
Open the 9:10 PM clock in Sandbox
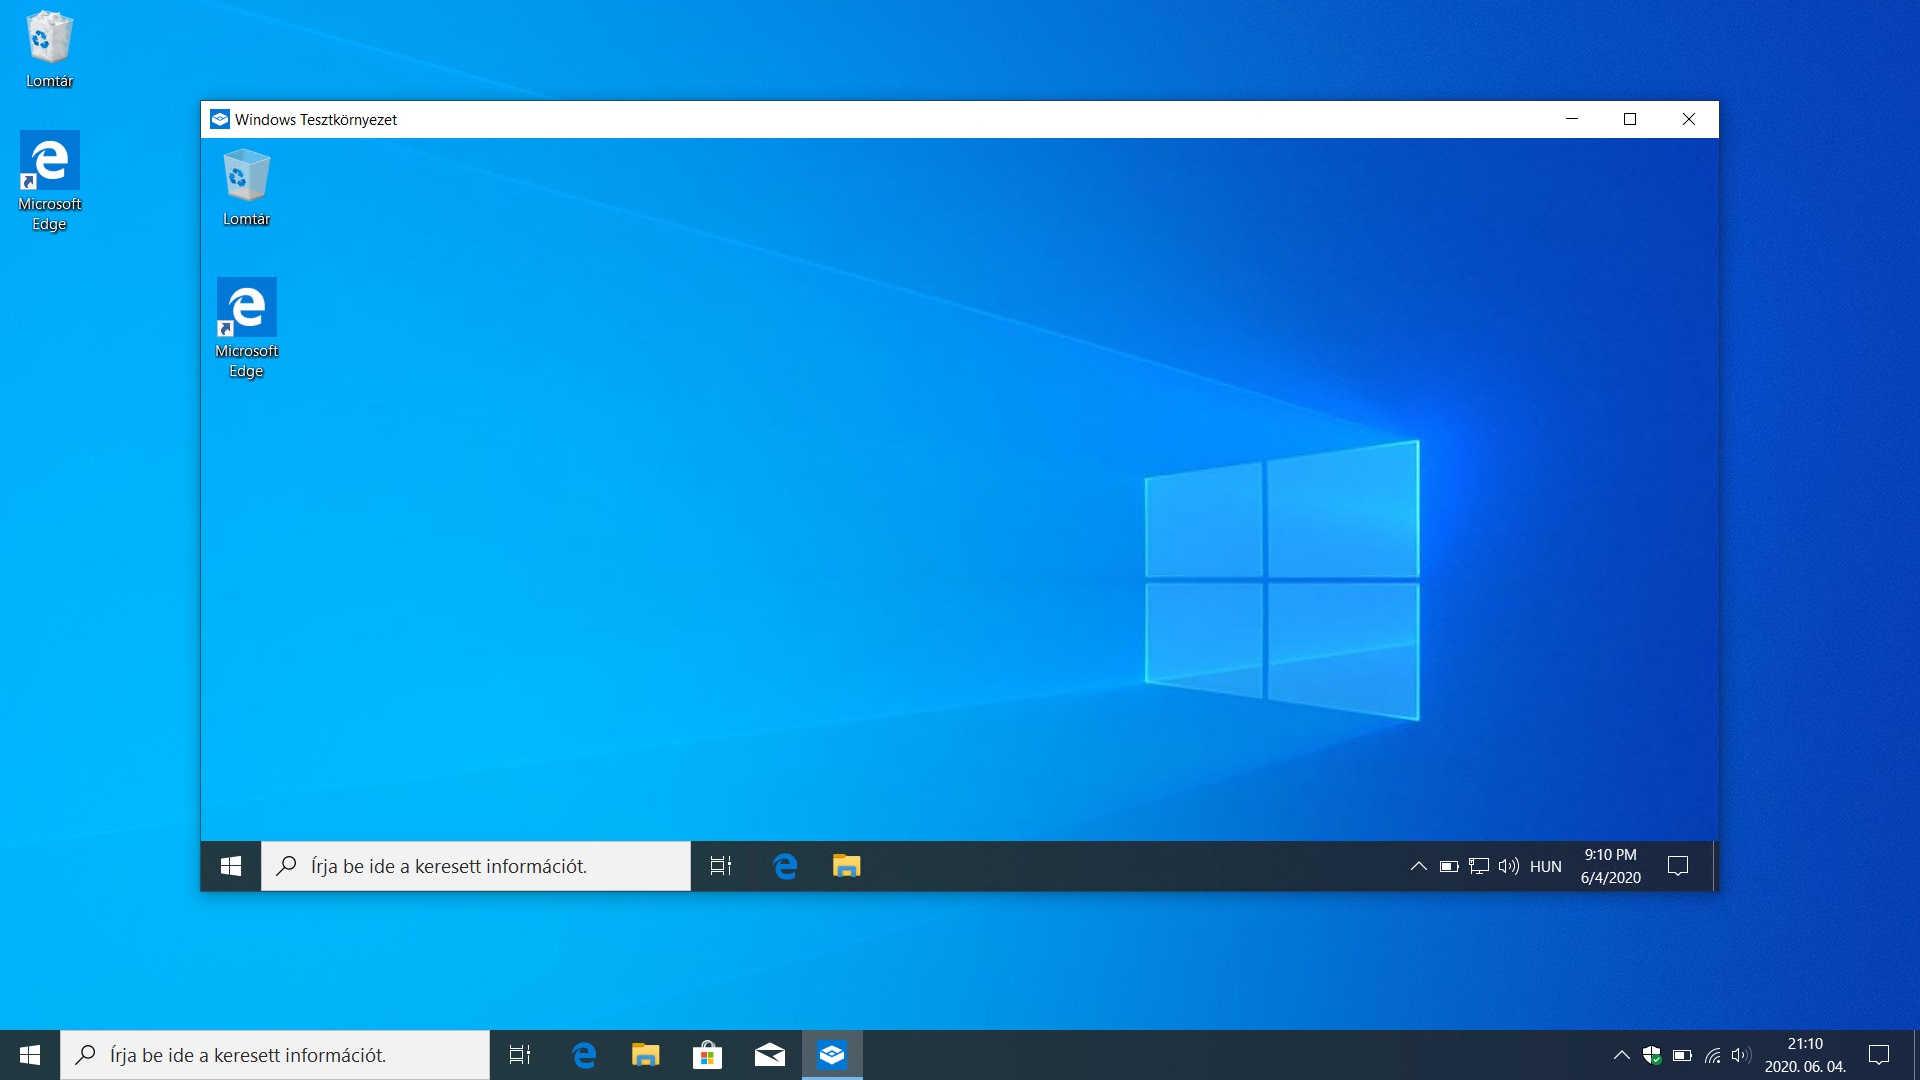[1610, 866]
